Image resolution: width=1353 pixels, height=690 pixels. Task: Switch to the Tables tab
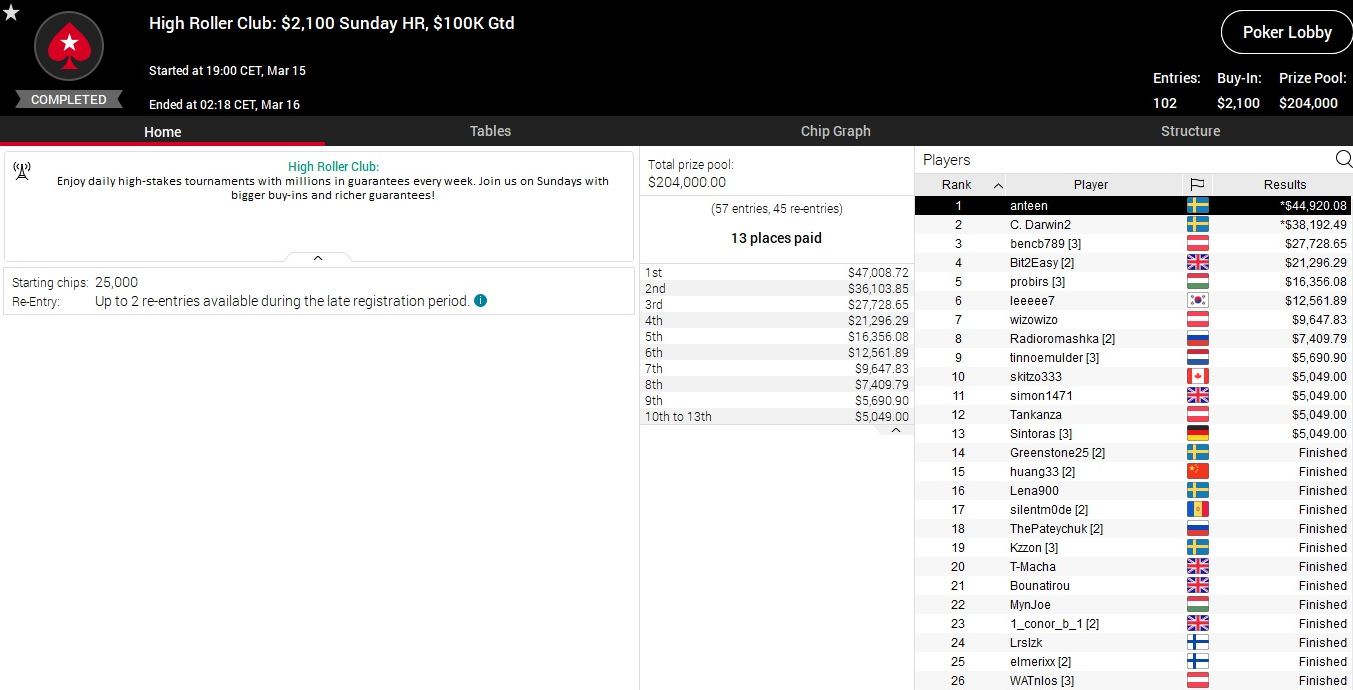click(x=490, y=131)
